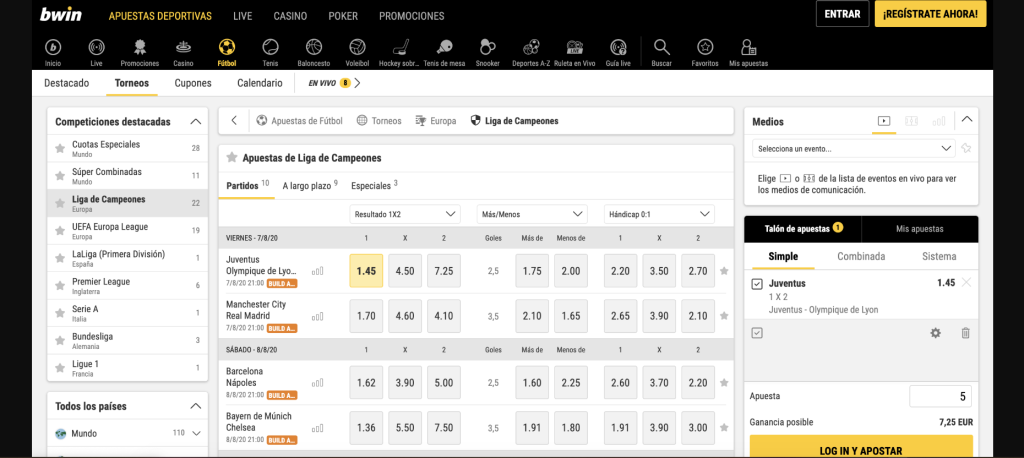Collapse the Todos los países section
Screen dimensions: 1024x458
tap(195, 406)
